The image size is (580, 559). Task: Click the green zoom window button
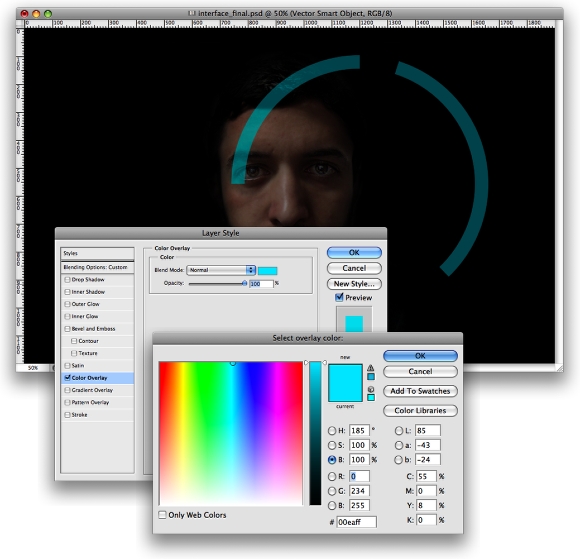tap(48, 14)
